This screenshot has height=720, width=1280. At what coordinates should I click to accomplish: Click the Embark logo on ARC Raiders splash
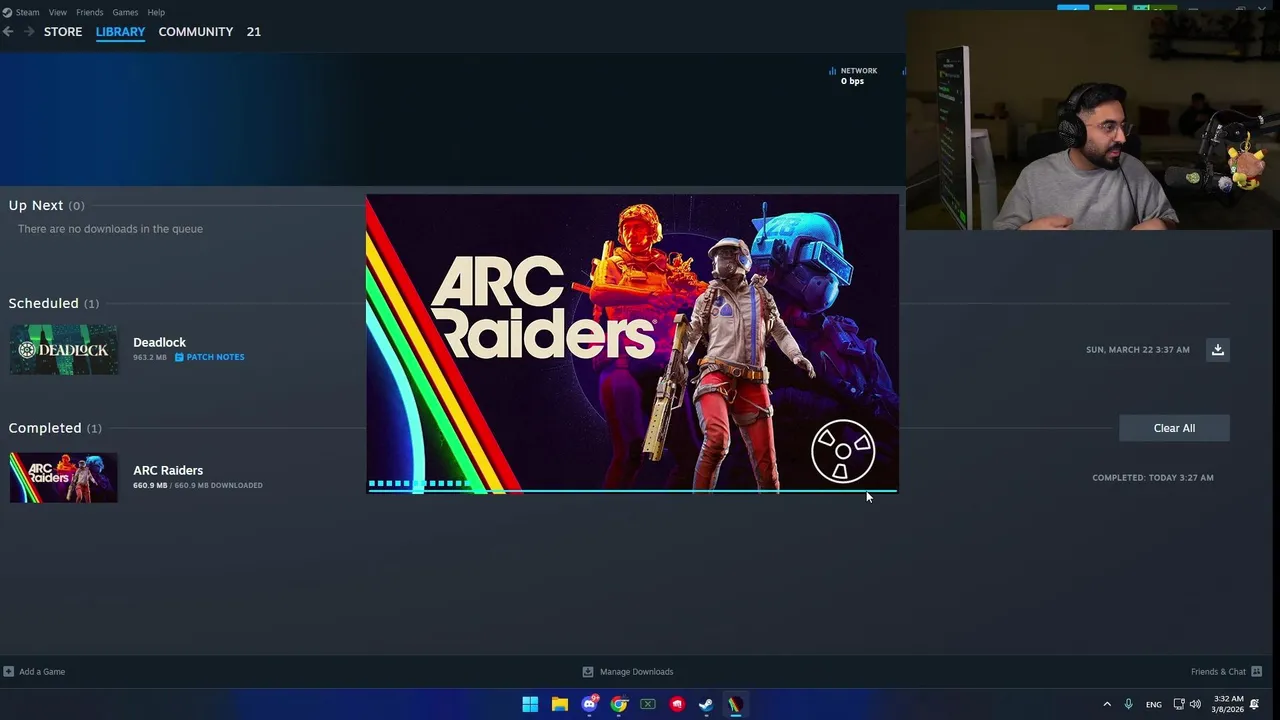843,451
